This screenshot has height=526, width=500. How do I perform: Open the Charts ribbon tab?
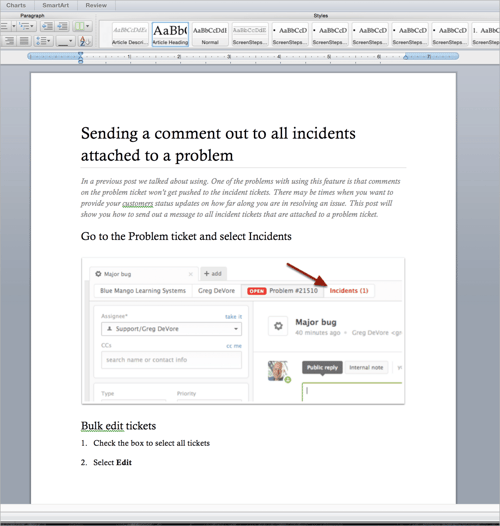click(16, 5)
